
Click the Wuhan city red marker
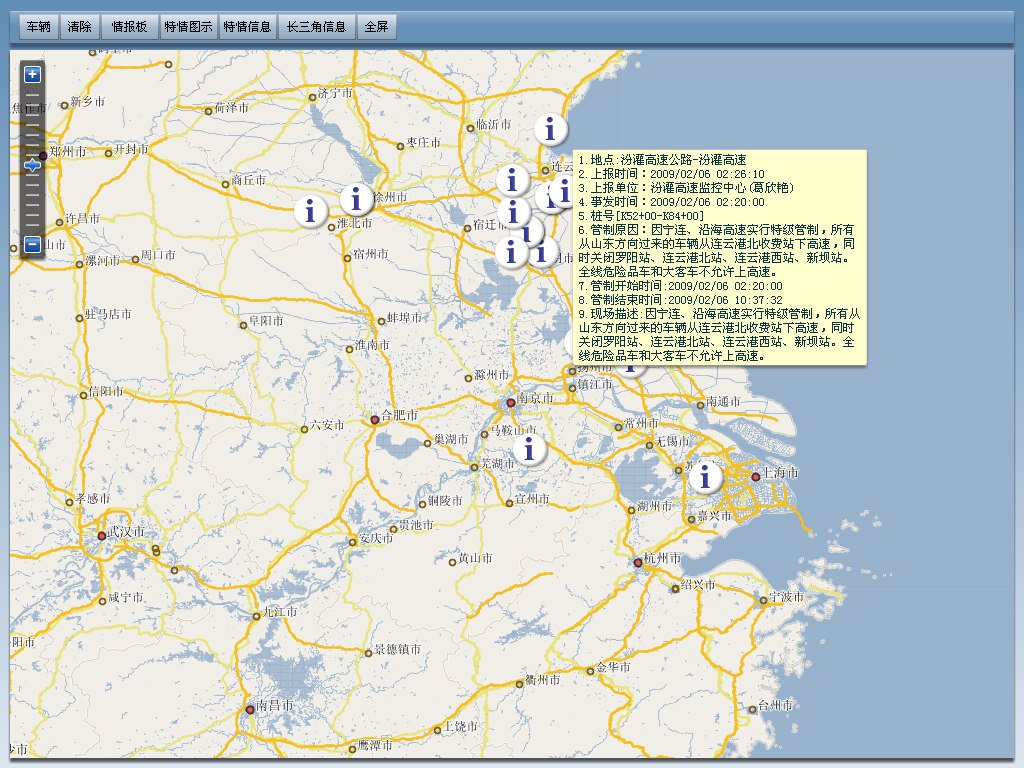pos(102,536)
